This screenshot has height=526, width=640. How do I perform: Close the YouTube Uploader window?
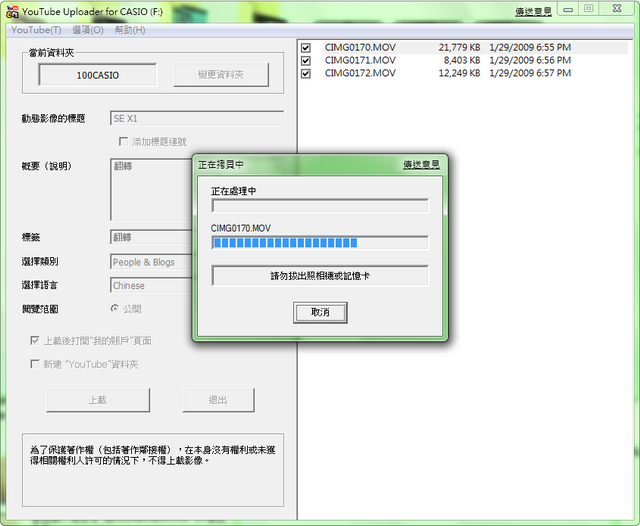click(616, 9)
